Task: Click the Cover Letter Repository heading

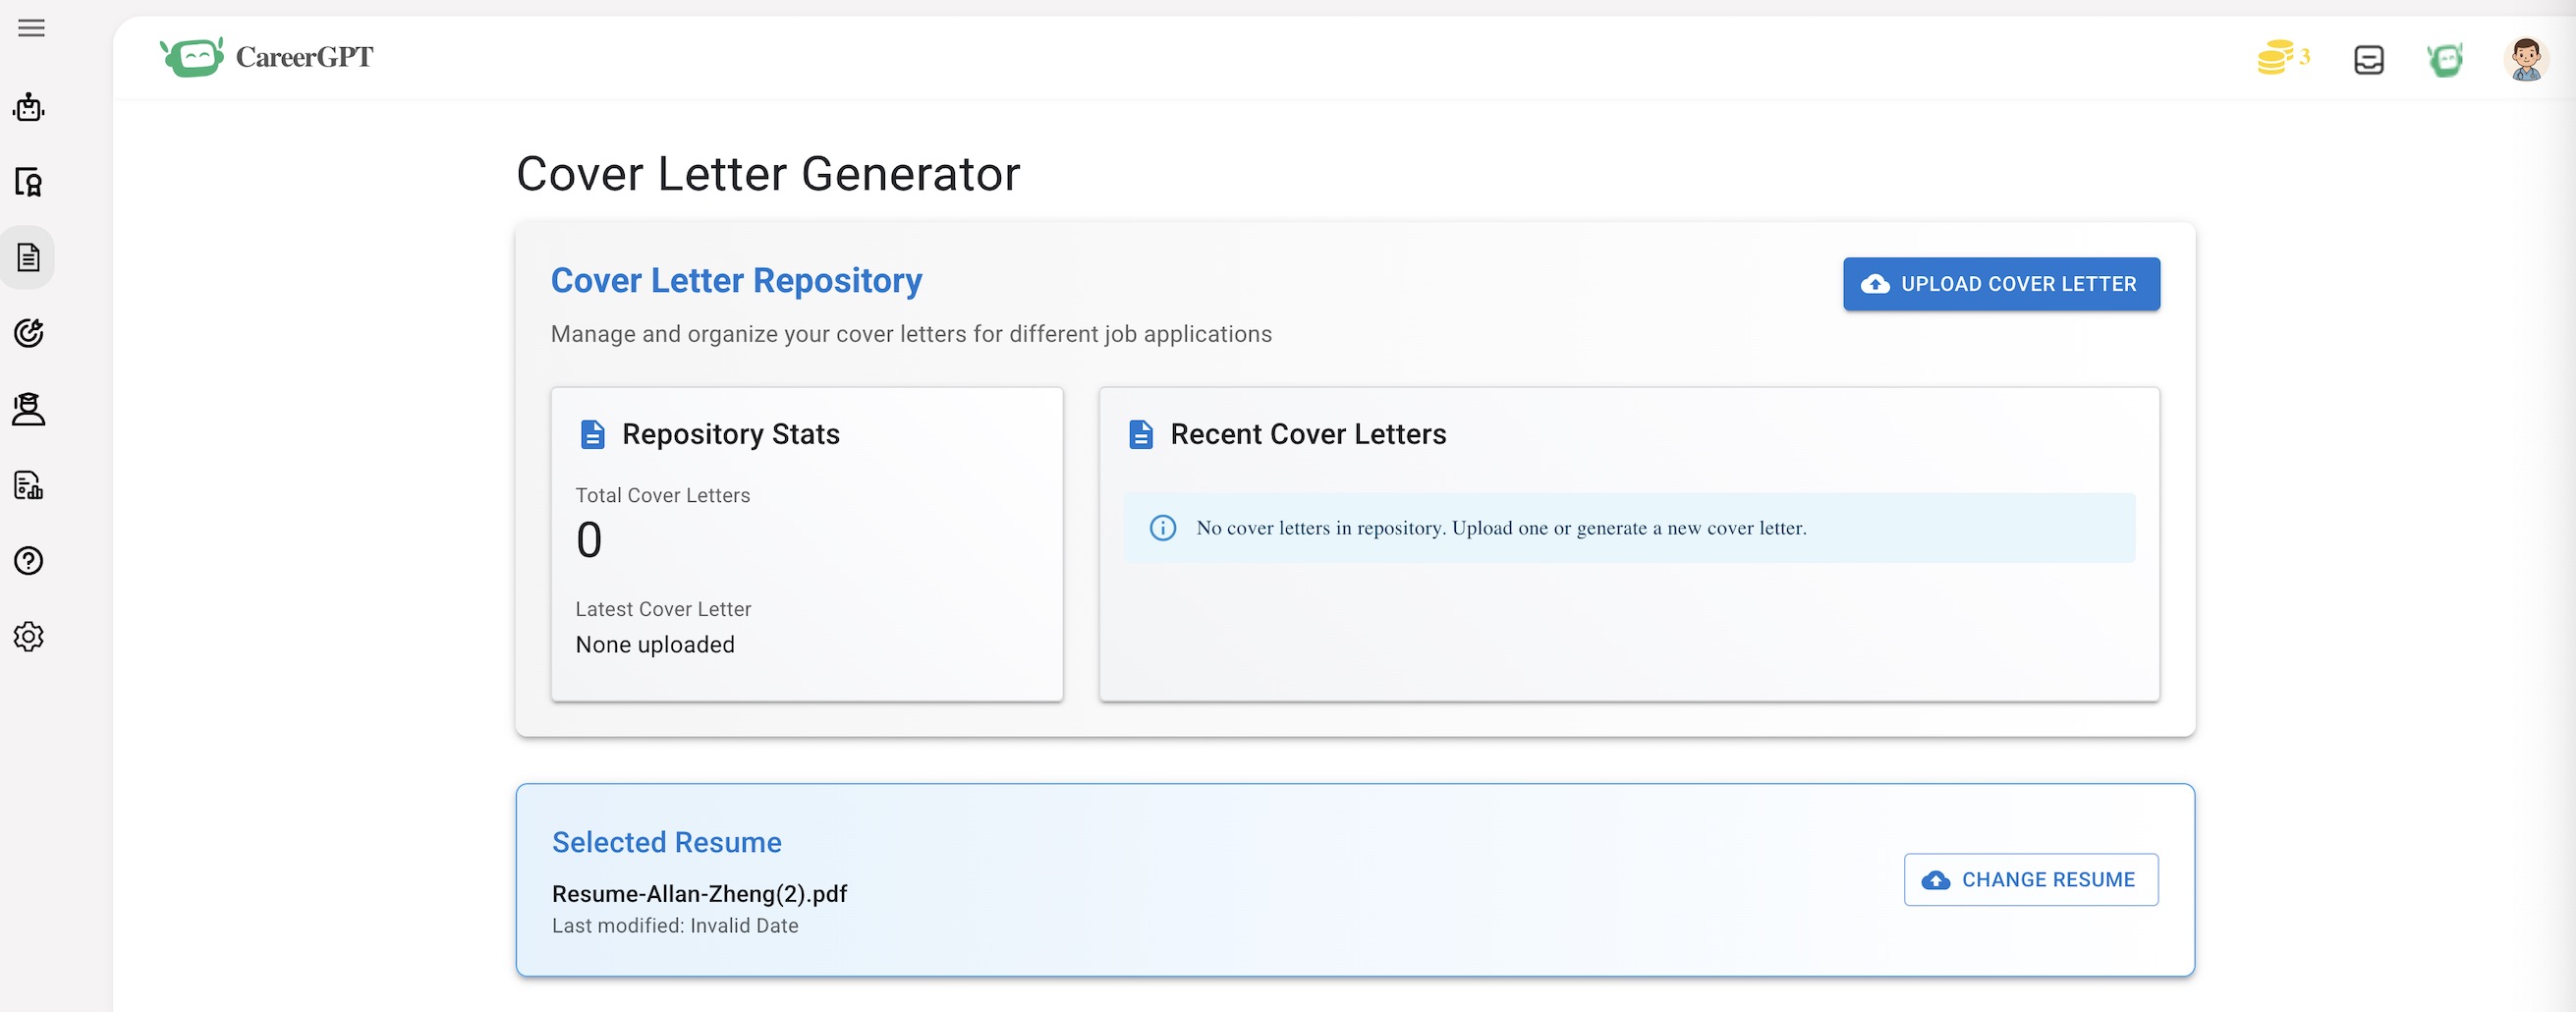Action: point(736,281)
